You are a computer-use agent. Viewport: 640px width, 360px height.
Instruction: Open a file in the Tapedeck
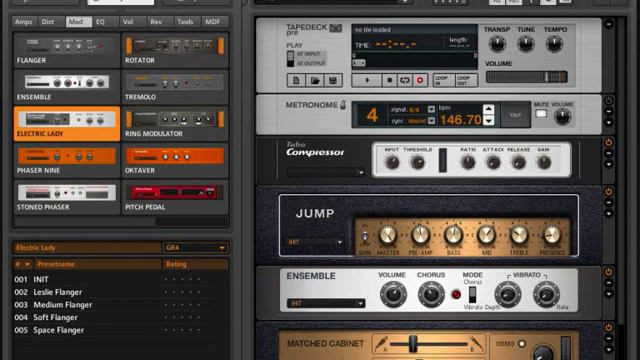(x=315, y=80)
